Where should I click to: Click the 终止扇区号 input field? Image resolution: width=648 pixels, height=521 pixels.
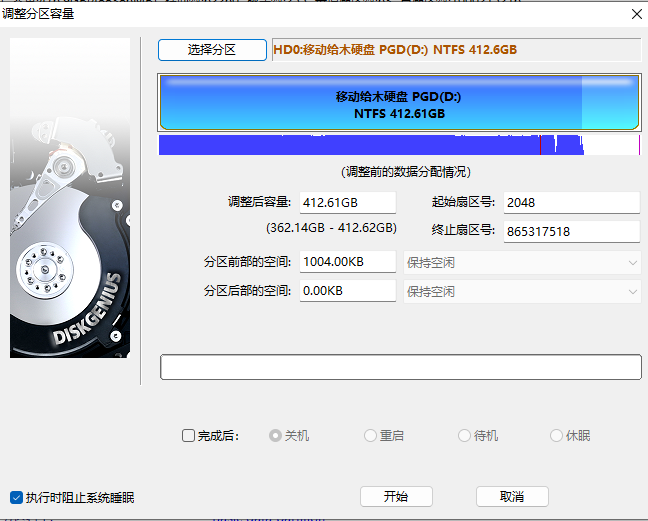571,232
